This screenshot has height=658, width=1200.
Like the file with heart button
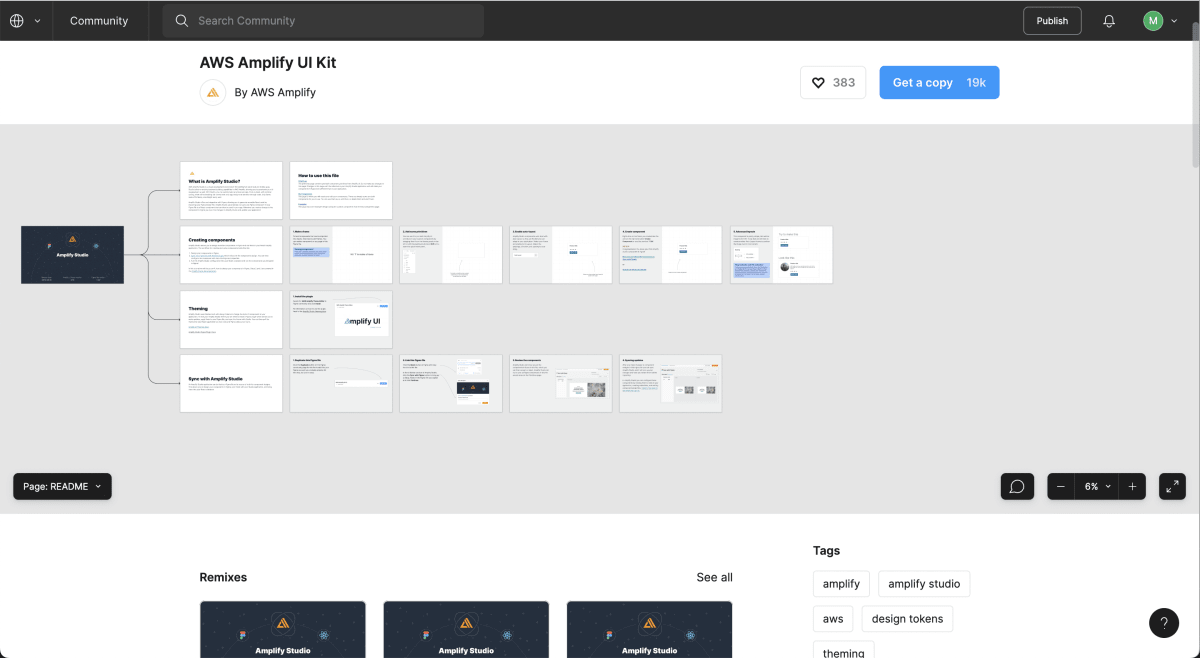(x=833, y=83)
